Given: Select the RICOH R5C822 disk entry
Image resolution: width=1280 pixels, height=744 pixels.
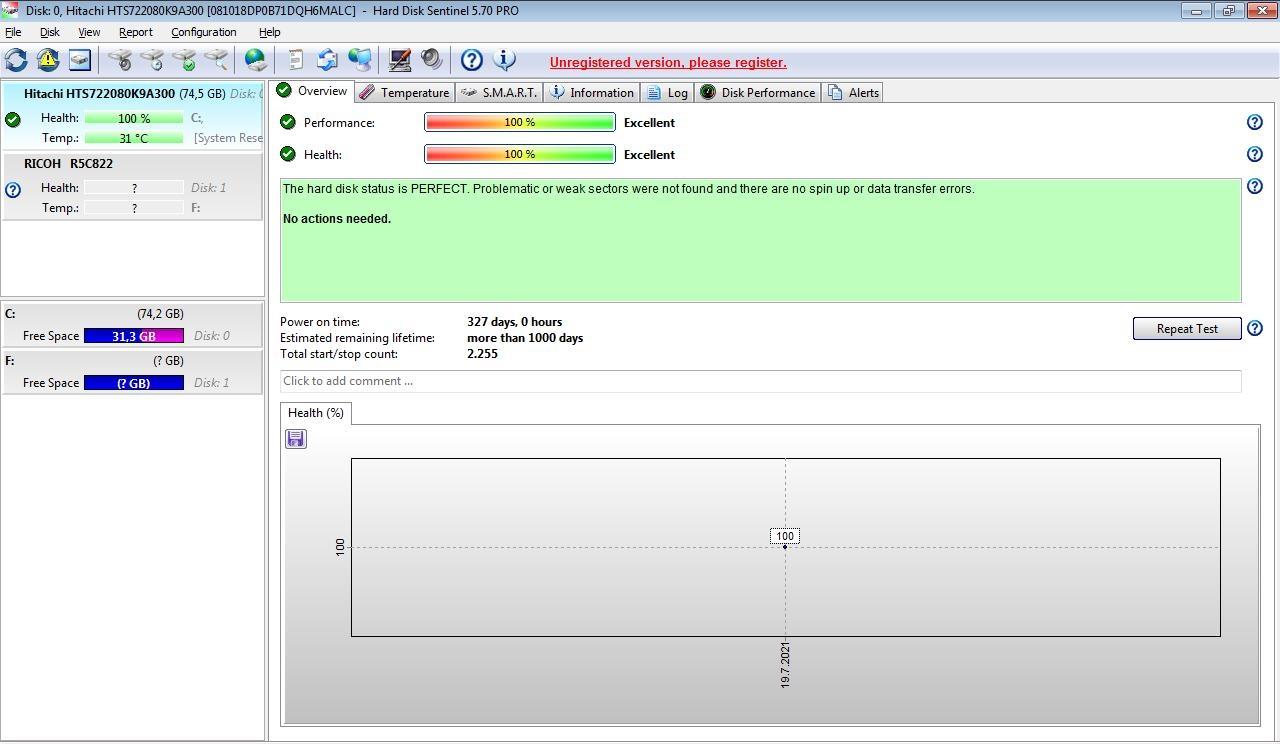Looking at the screenshot, I should pyautogui.click(x=132, y=187).
